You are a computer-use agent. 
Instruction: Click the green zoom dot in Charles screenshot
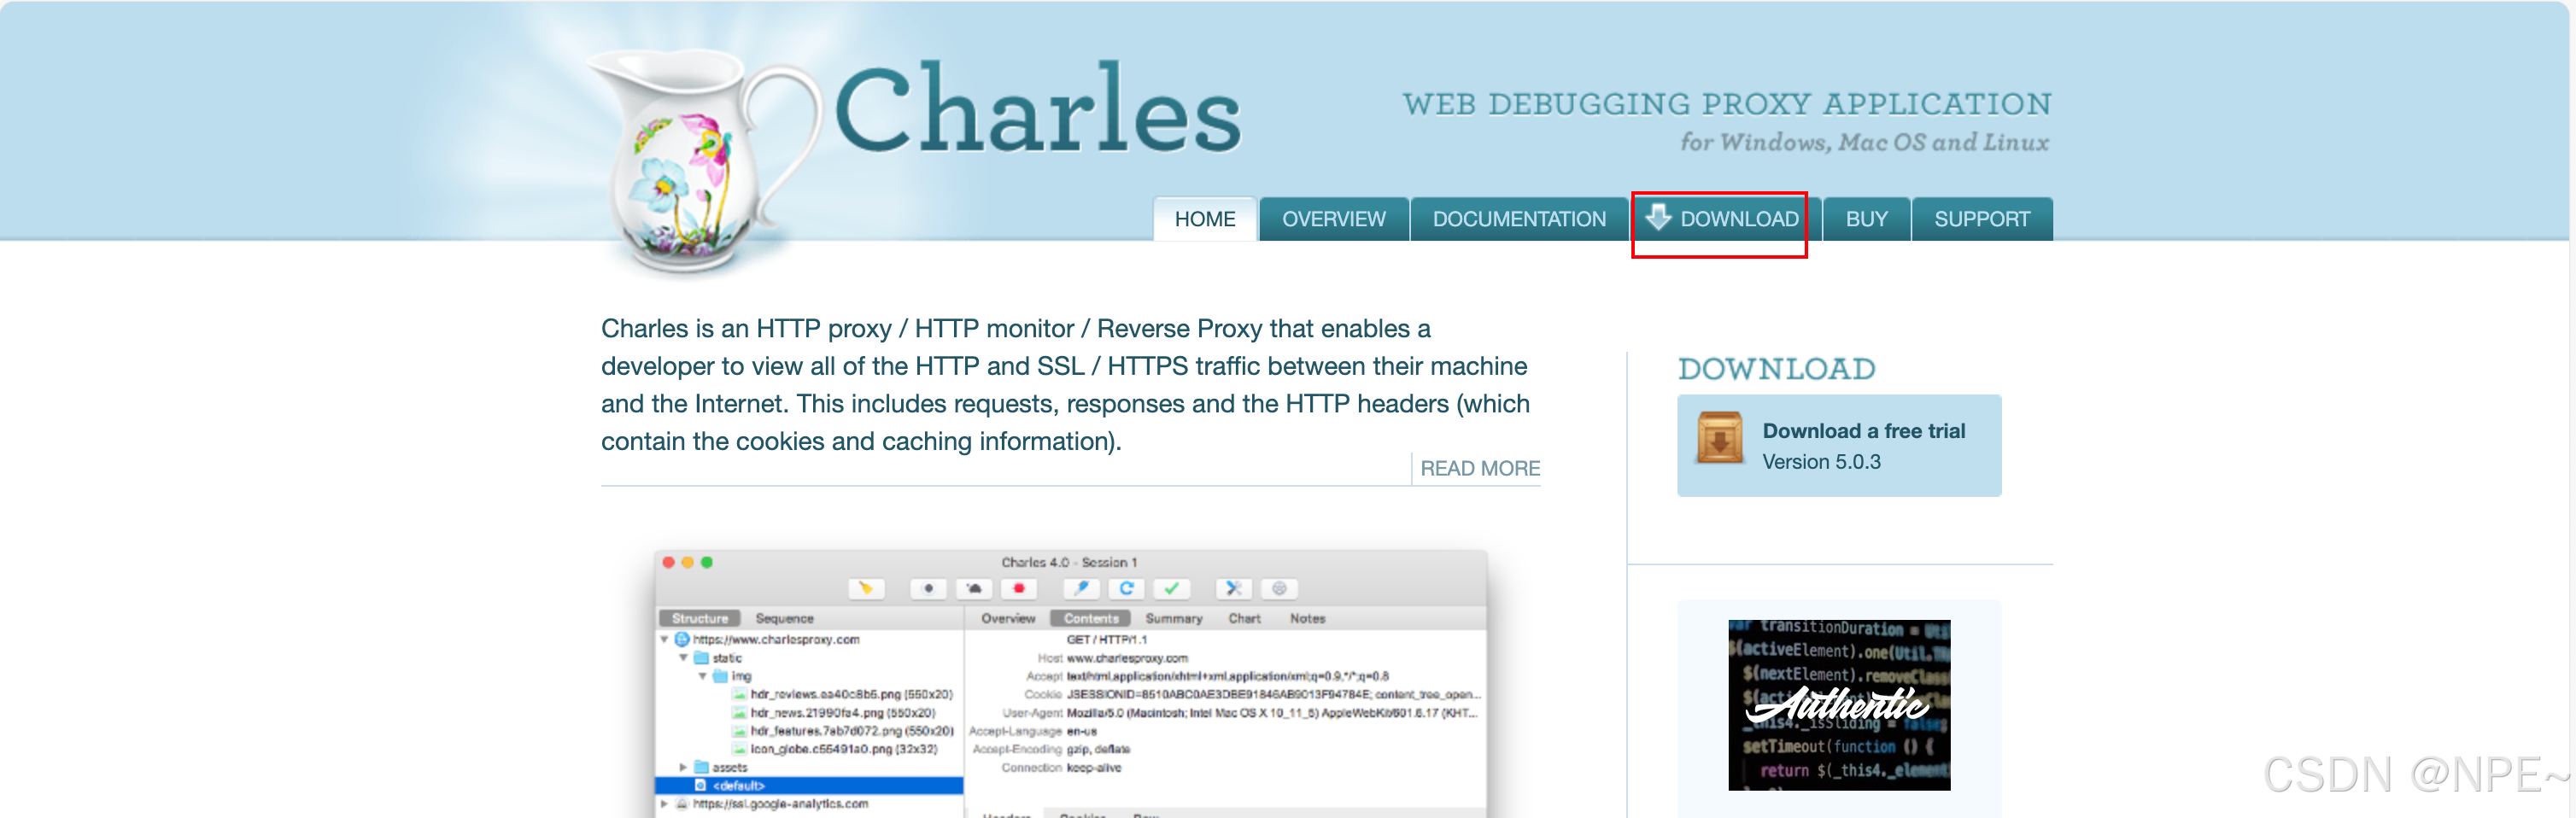pos(706,563)
